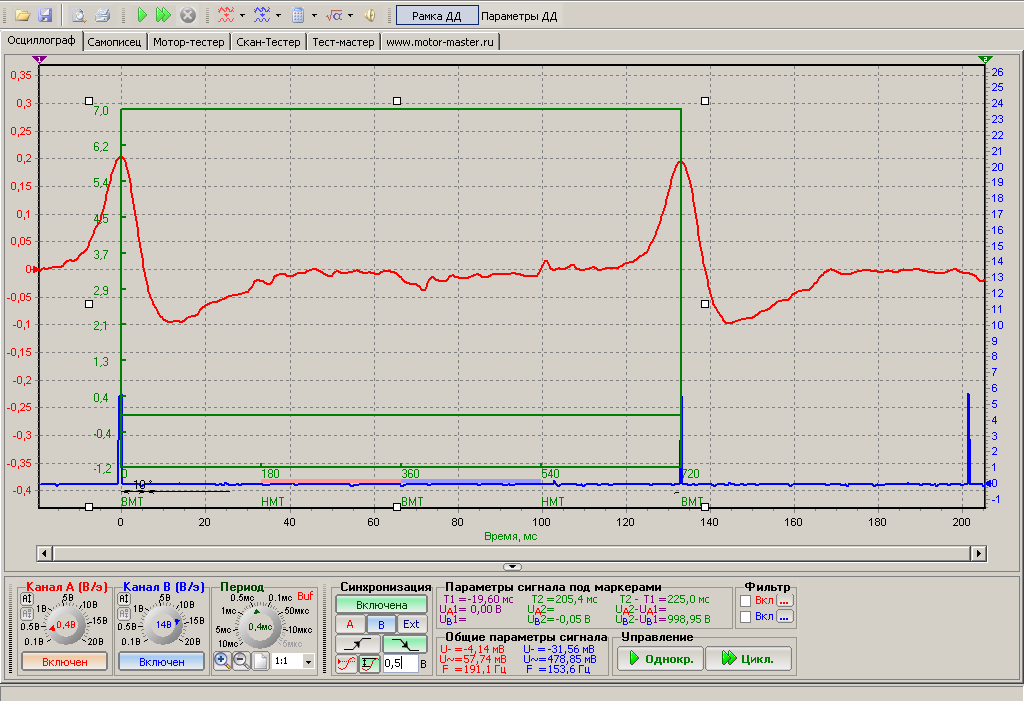Screen dimensions: 1024x702
Task: Open the Самописец tab
Action: (x=115, y=42)
